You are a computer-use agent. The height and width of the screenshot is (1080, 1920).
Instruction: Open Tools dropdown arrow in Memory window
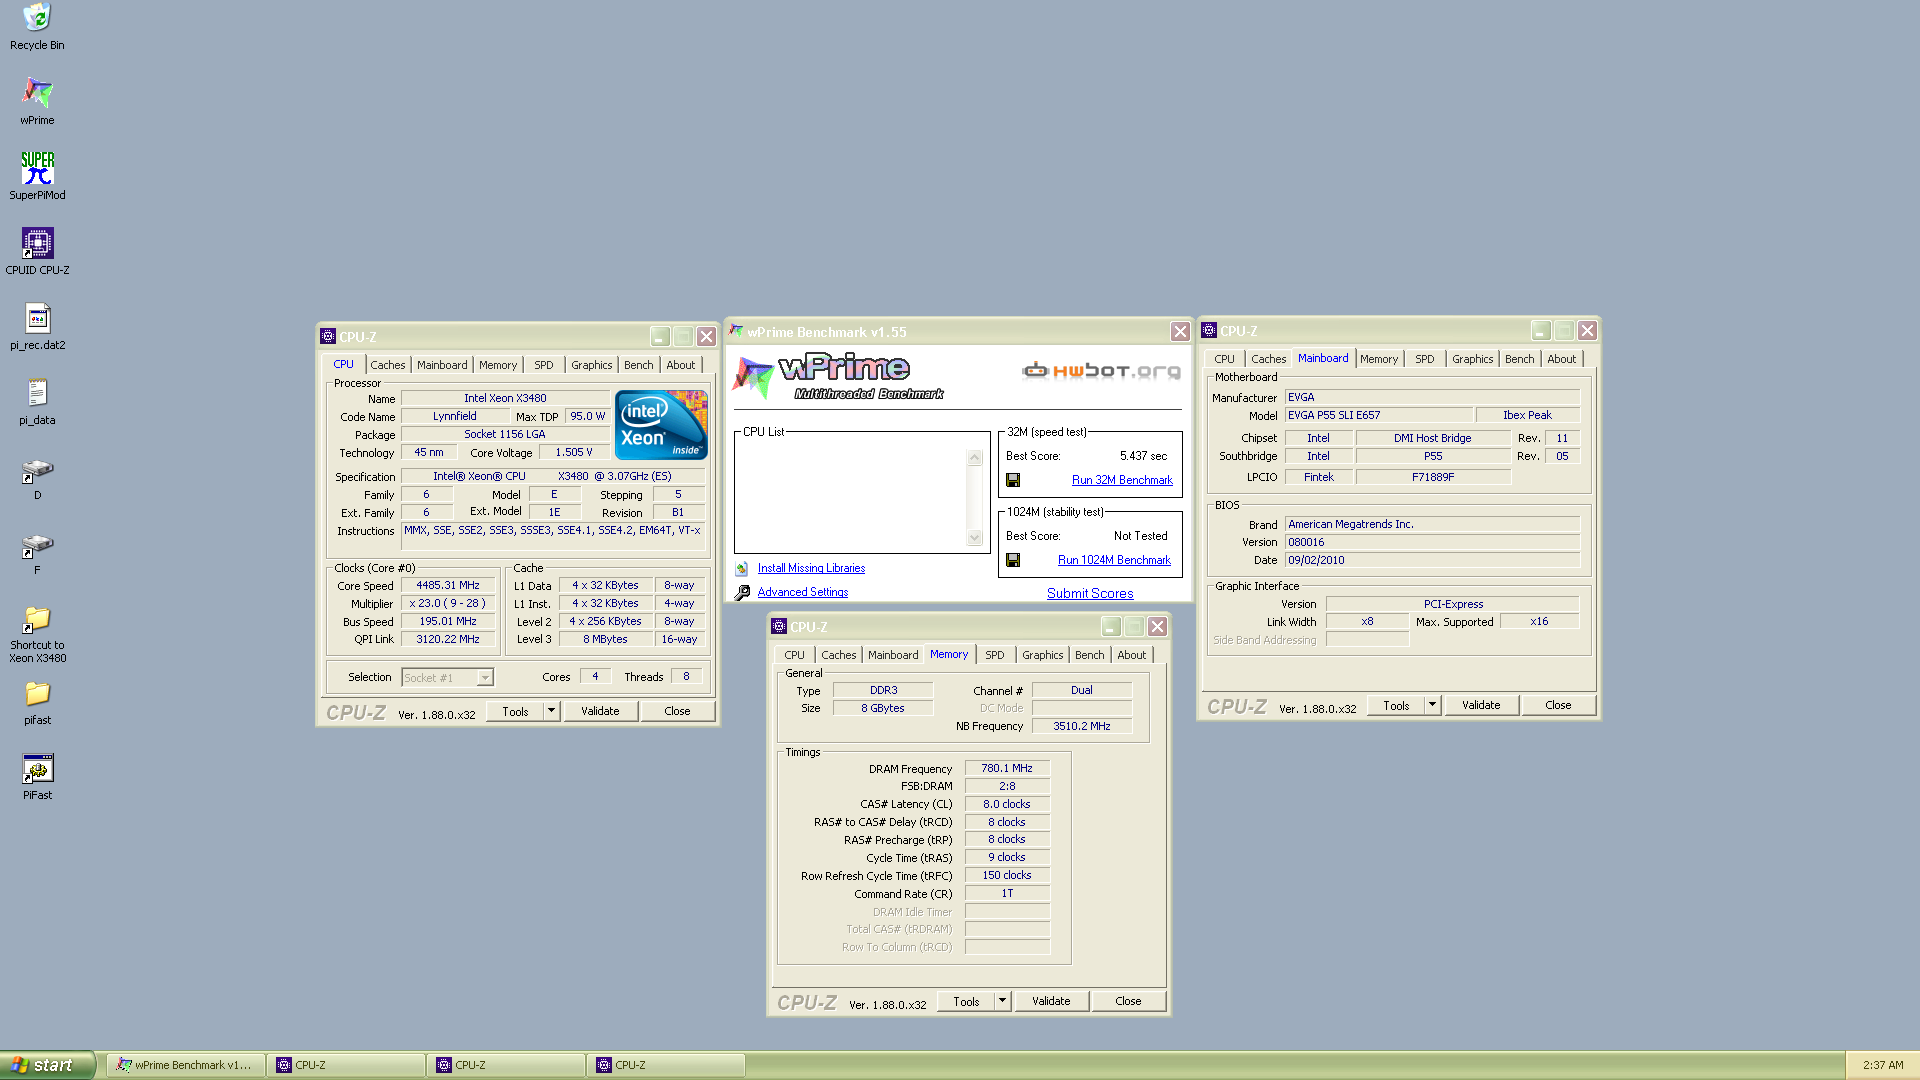[x=1002, y=1001]
